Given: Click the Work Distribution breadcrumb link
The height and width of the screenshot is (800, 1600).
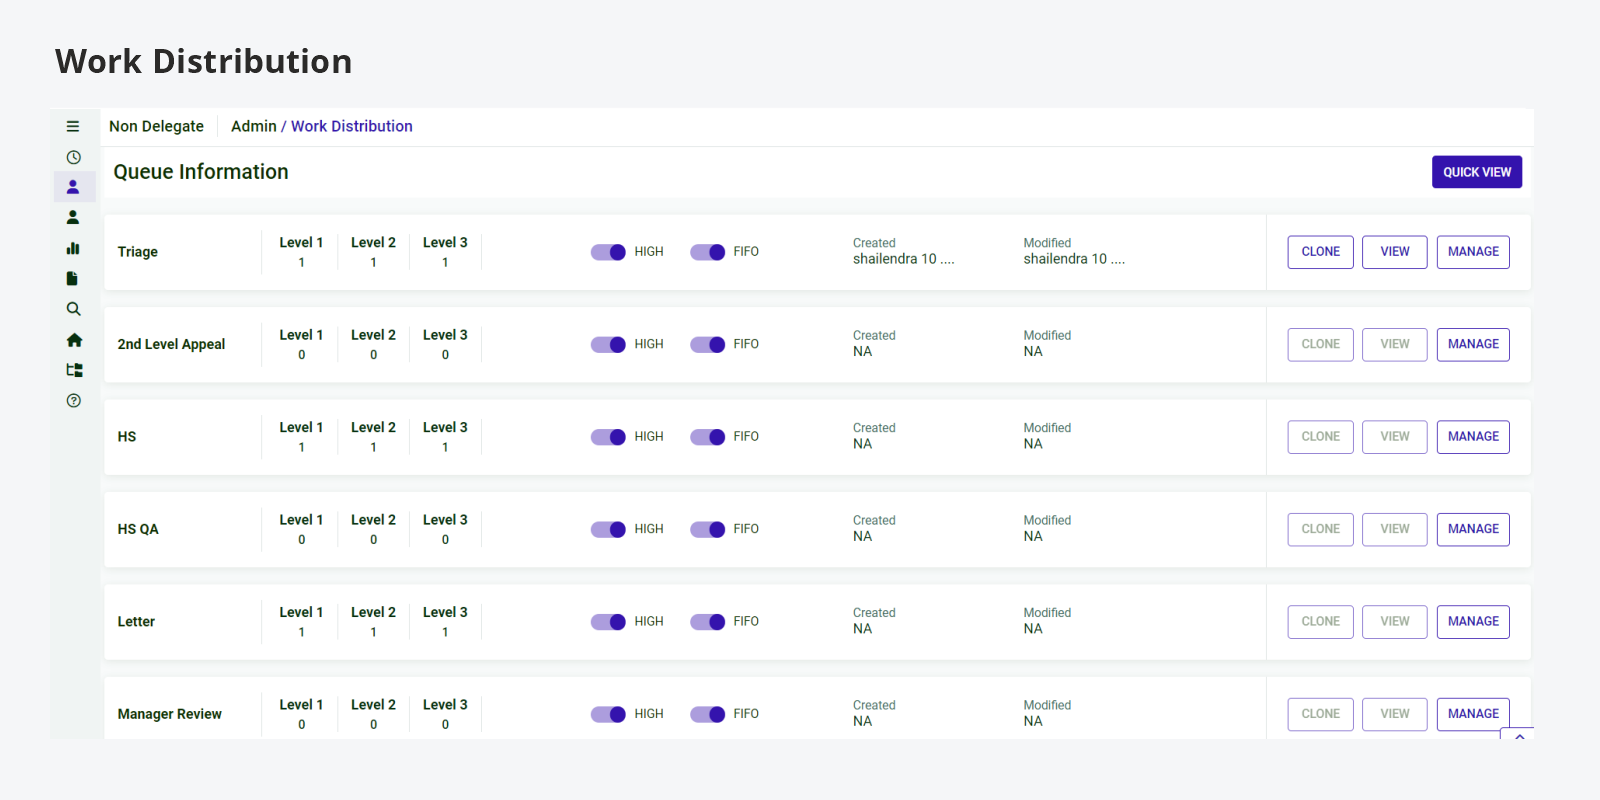Looking at the screenshot, I should 352,126.
